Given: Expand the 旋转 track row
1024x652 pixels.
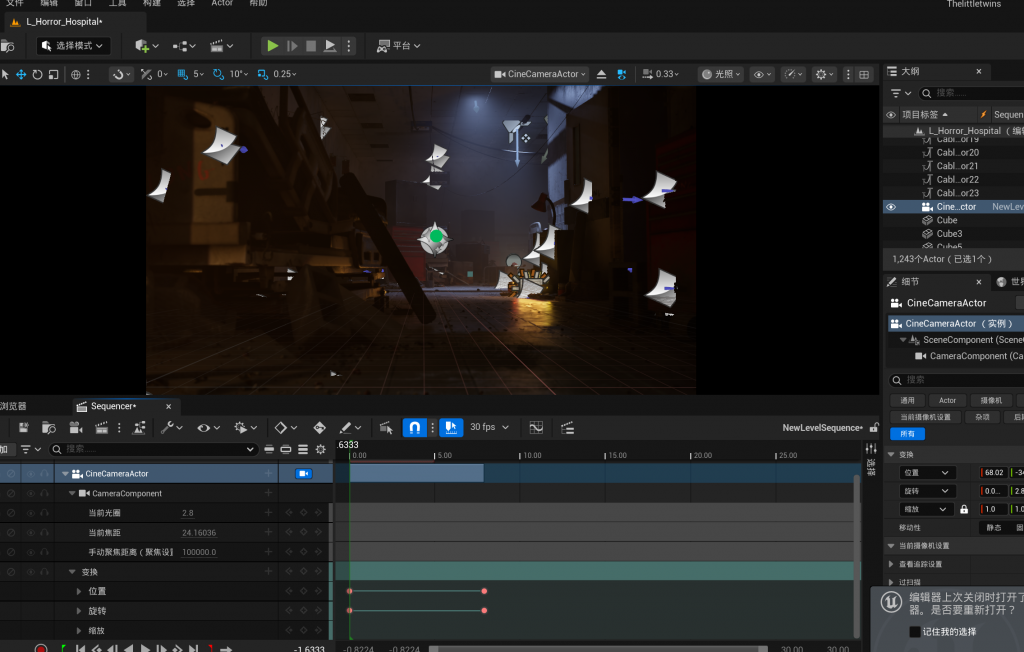Looking at the screenshot, I should (x=79, y=611).
